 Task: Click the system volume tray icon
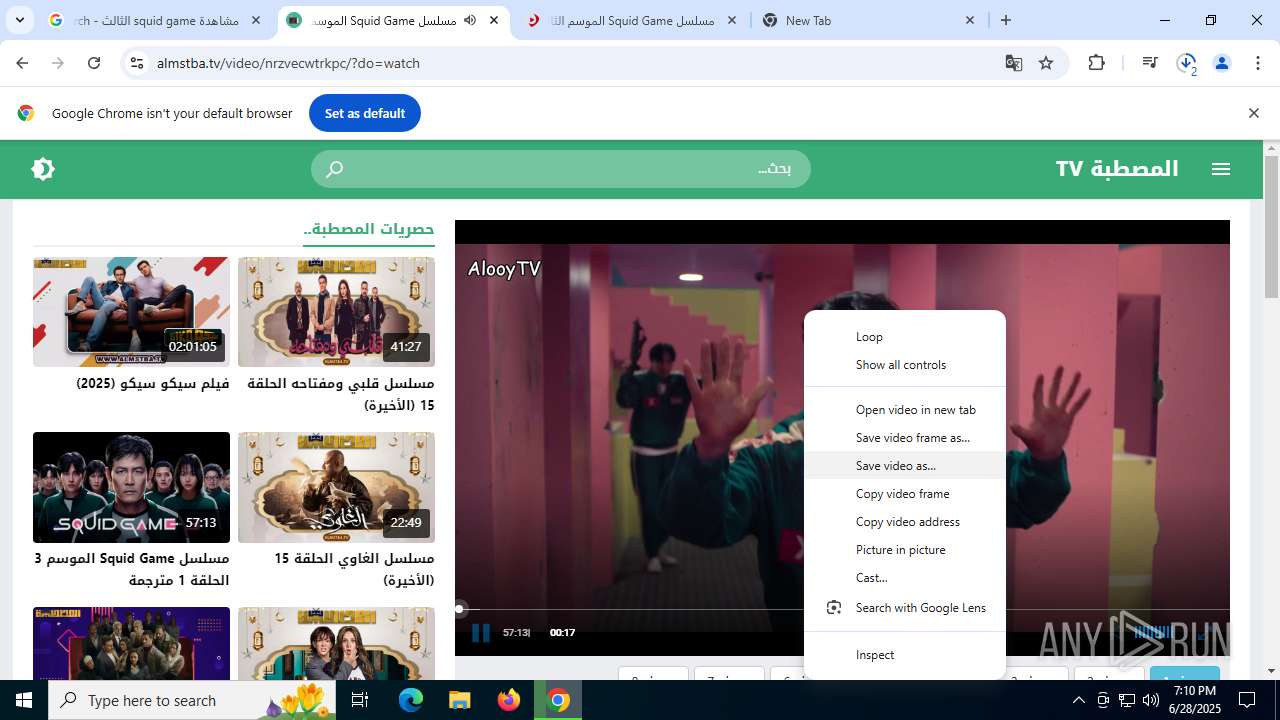[x=1150, y=700]
